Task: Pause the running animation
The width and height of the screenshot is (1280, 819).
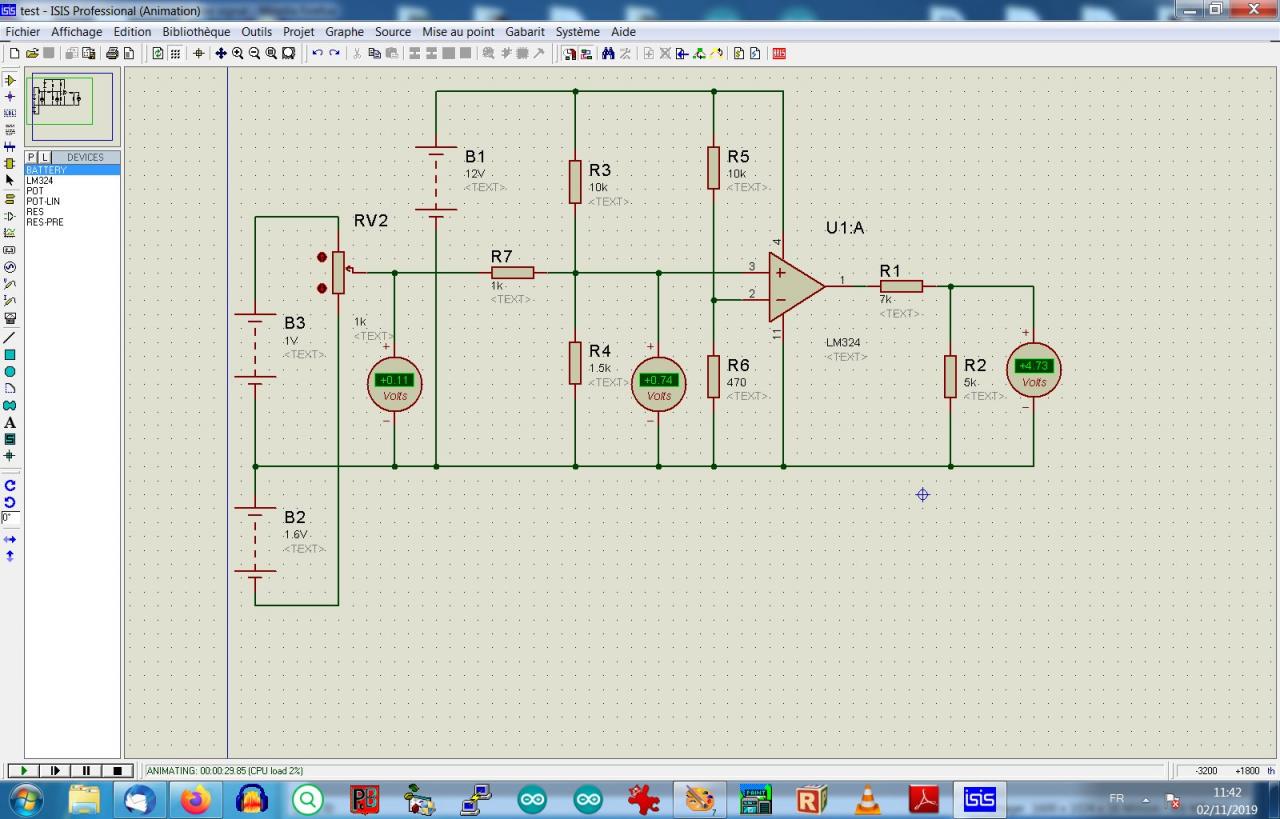Action: (x=86, y=771)
